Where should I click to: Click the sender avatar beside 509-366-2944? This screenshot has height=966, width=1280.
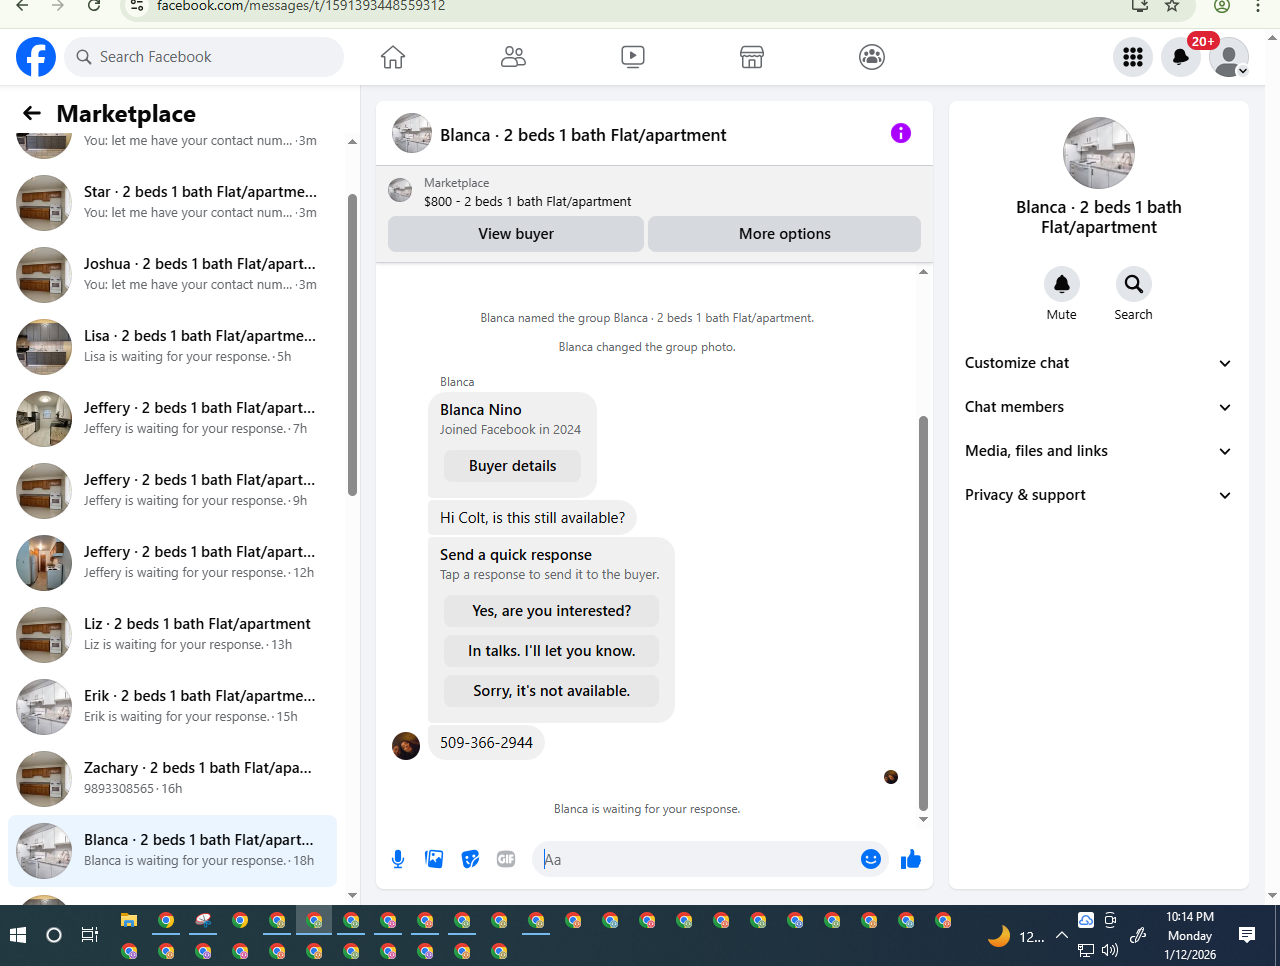pos(406,746)
